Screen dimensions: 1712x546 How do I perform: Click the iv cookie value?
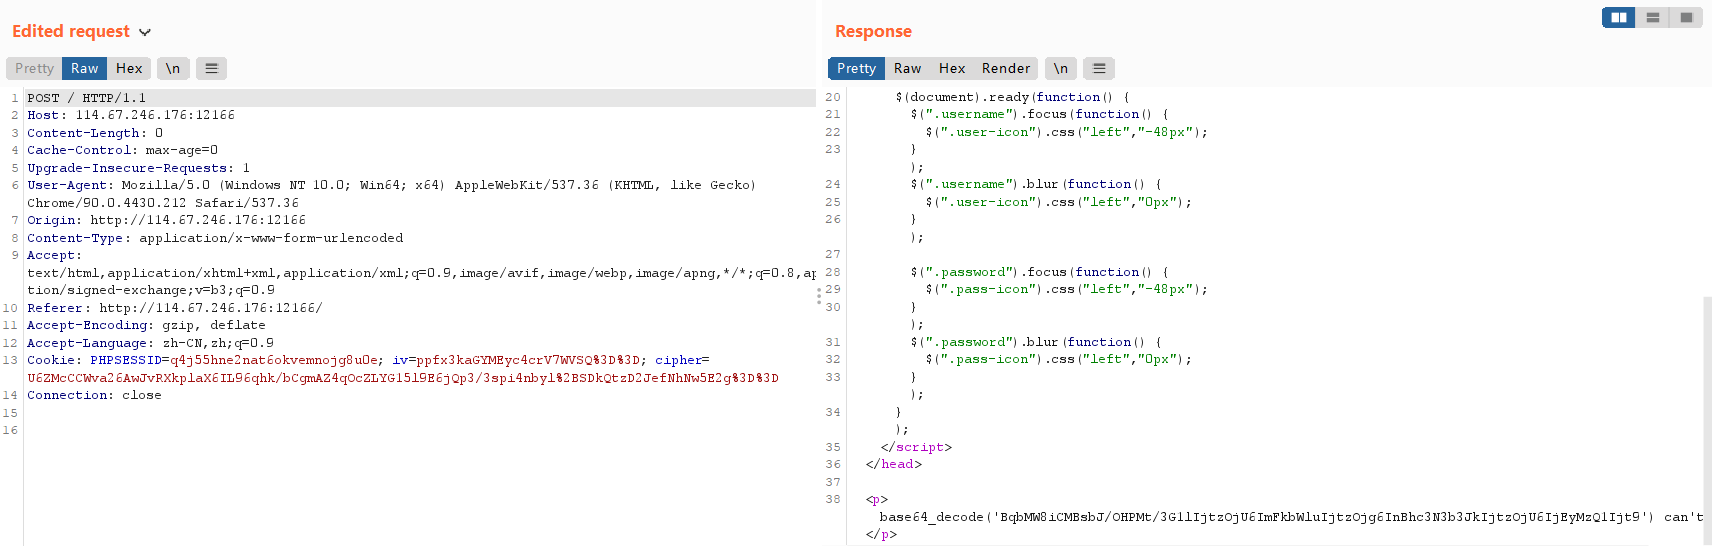point(528,360)
